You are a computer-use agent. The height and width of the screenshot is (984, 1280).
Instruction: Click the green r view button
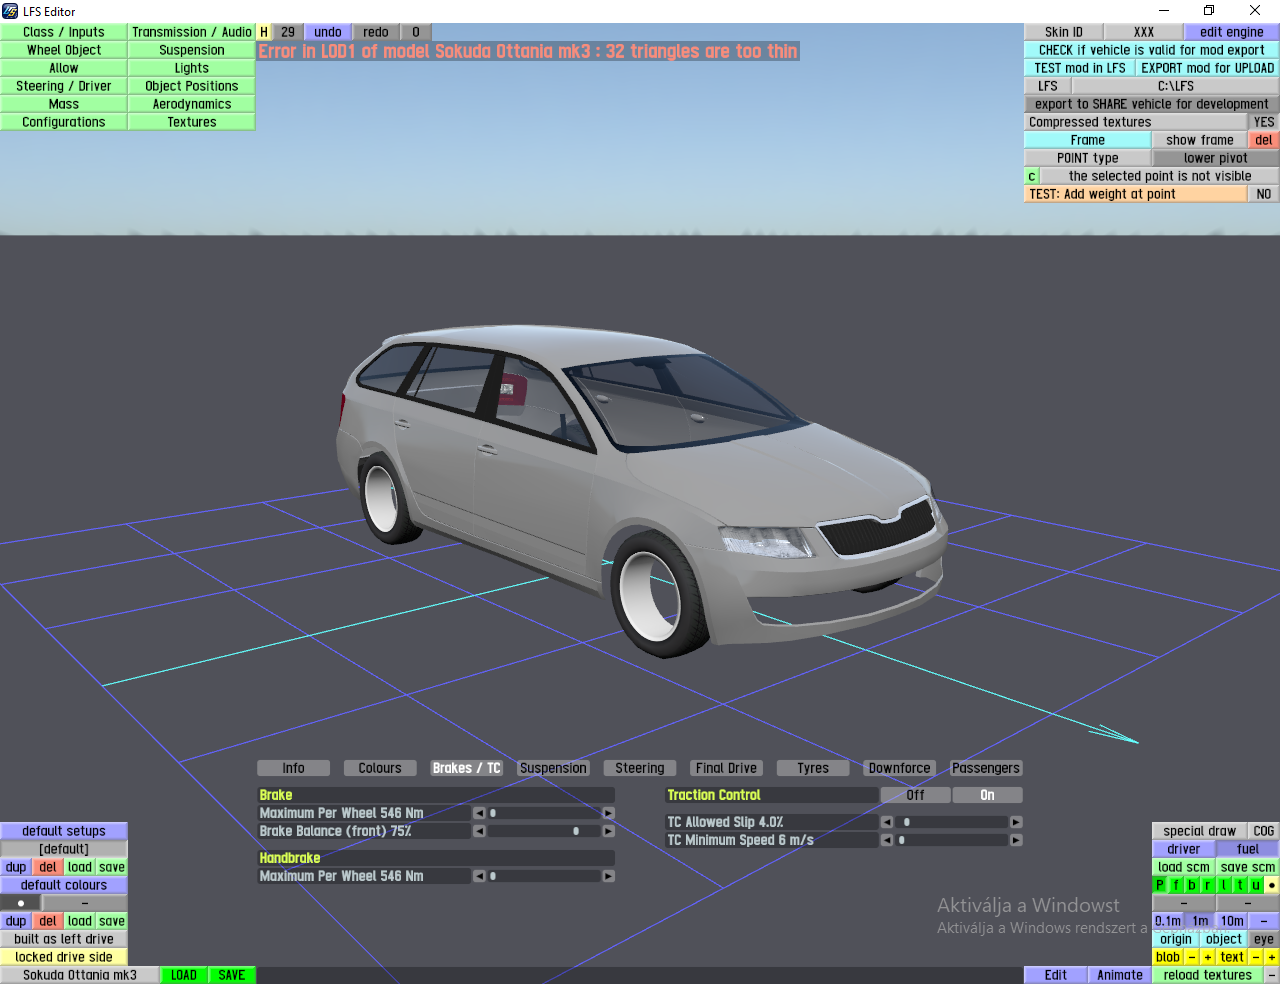(1208, 885)
